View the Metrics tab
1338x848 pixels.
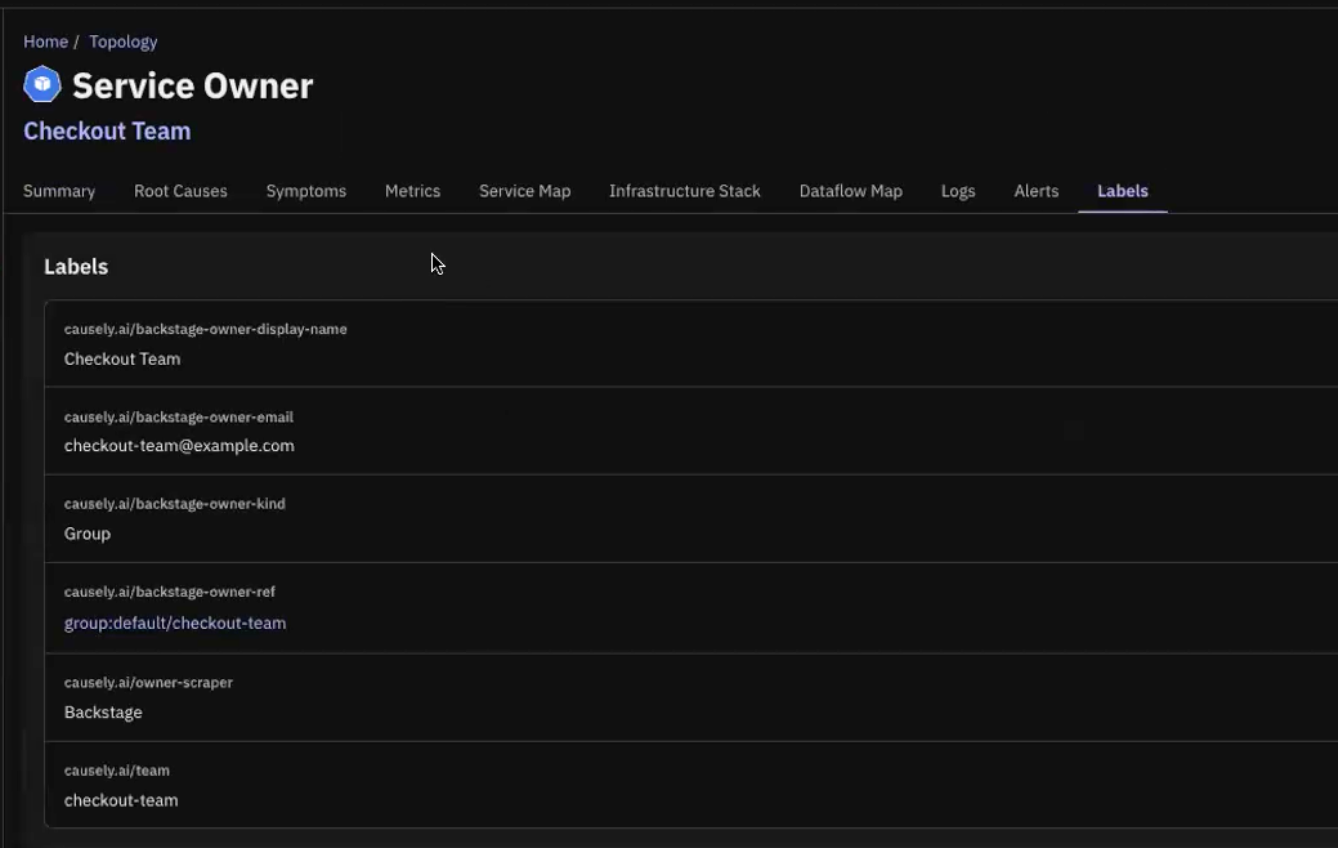[x=412, y=191]
